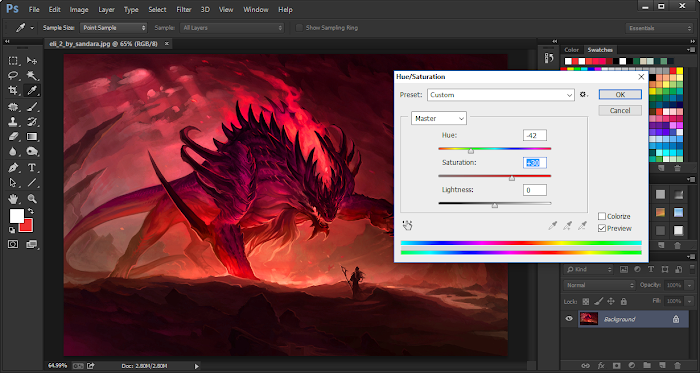
Task: Toggle Lock Transparent Pixels in Layers panel
Action: point(586,302)
